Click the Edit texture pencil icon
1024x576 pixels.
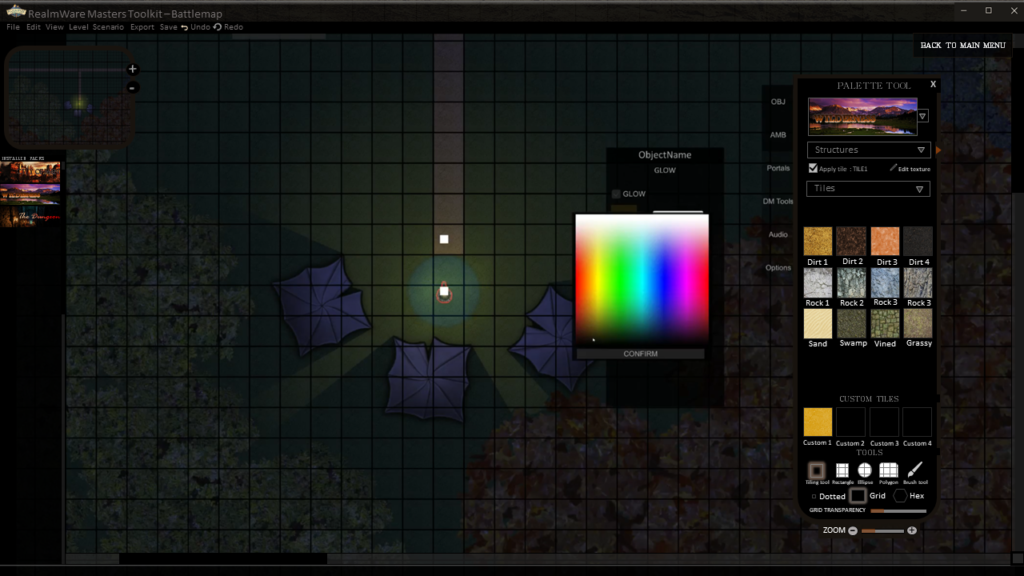coord(893,169)
